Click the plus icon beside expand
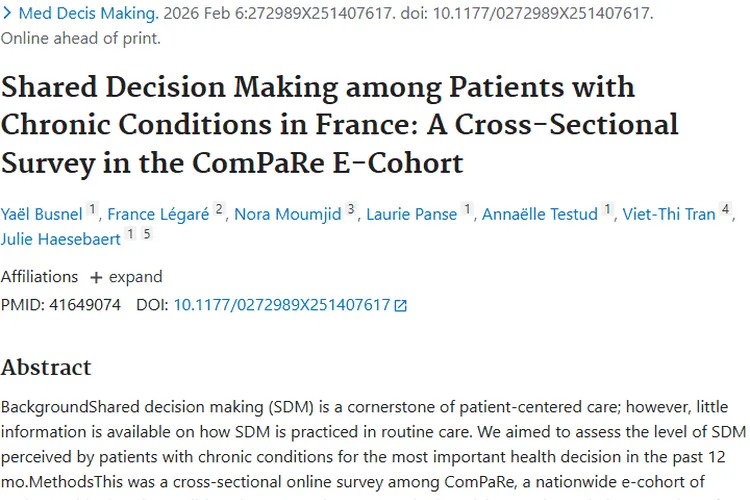Screen dimensions: 750x500 96,277
